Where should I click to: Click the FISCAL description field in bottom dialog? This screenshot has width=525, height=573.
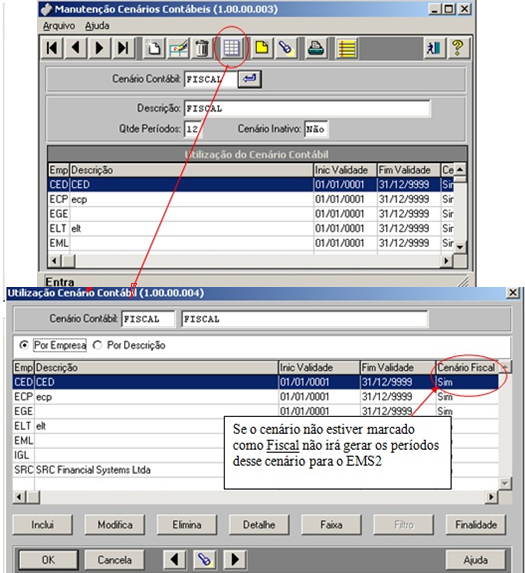[x=304, y=319]
